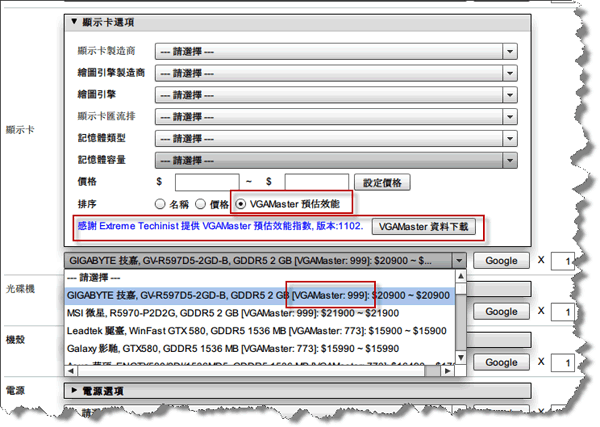Viewport: 600px width, 427px height.
Task: Open the 記憶體類型 dropdown
Action: pyautogui.click(x=336, y=139)
